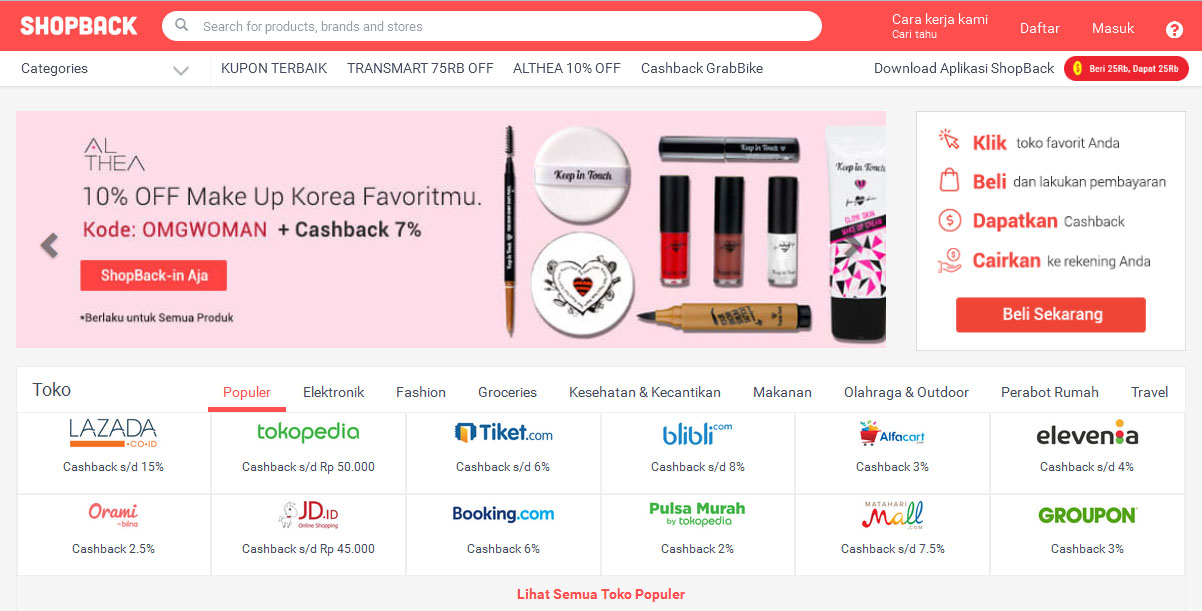Expand Cara kerja kami Cari tahu
1202x611 pixels.
939,26
